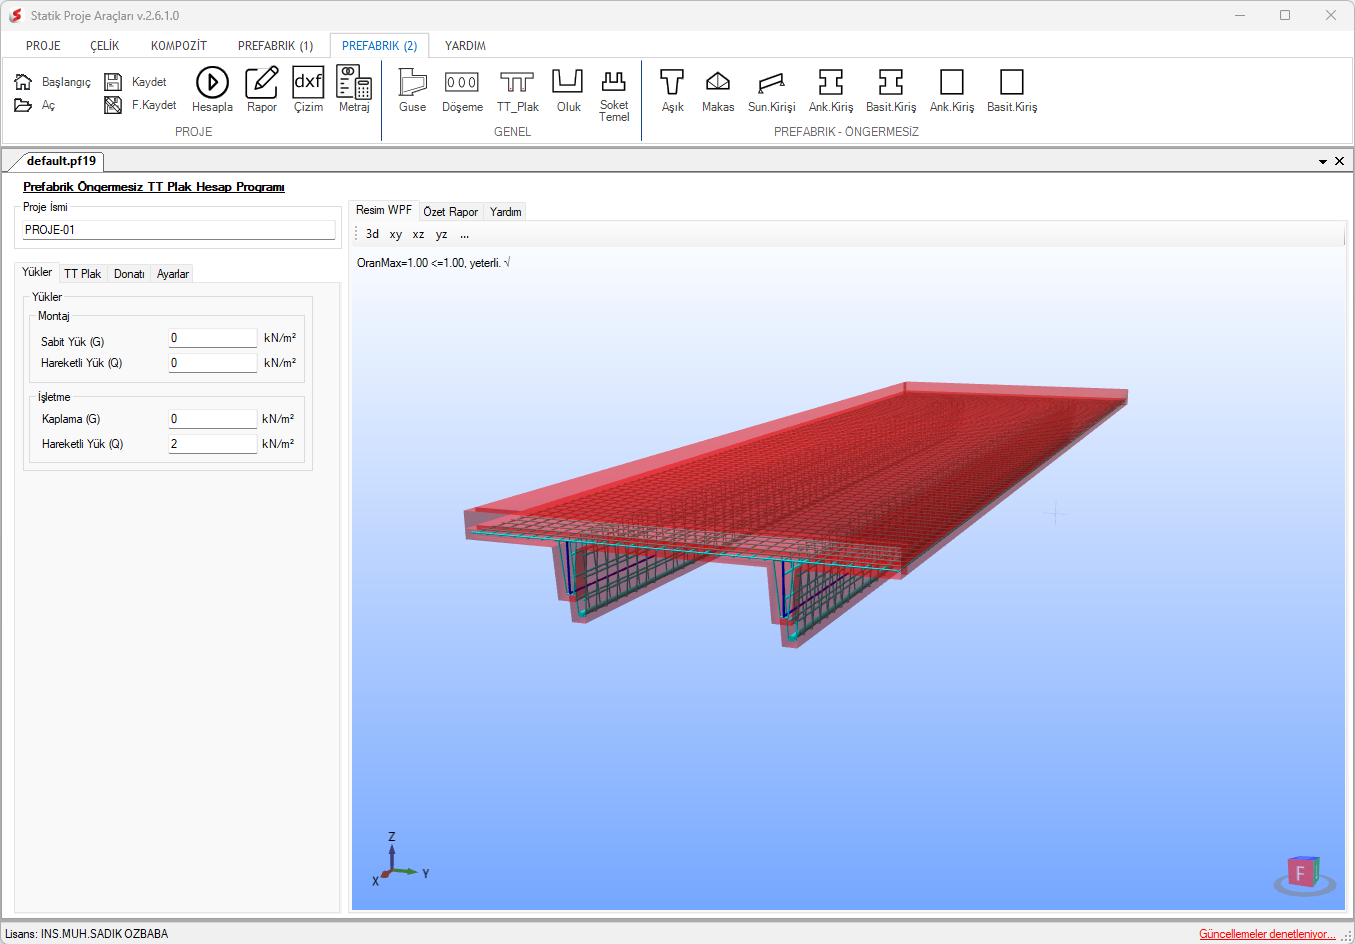This screenshot has width=1355, height=944.
Task: Click the Güncellemeler denetleniyor link
Action: pyautogui.click(x=1267, y=934)
